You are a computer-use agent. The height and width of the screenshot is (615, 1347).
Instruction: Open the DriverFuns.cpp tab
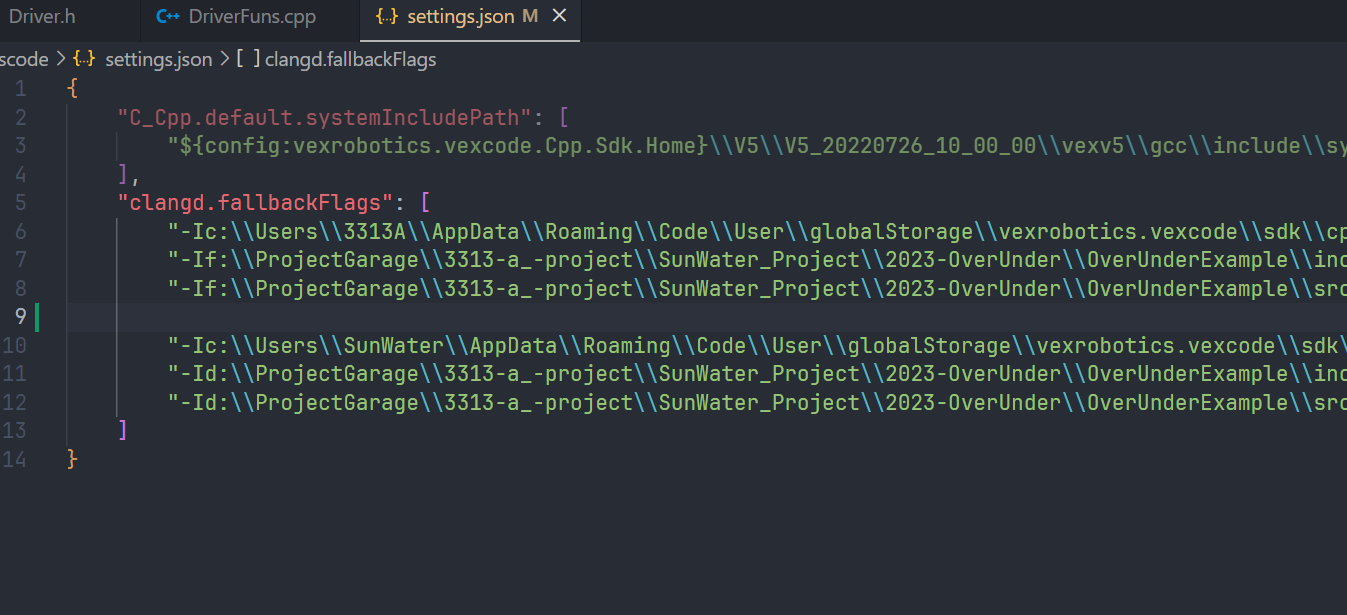[251, 17]
